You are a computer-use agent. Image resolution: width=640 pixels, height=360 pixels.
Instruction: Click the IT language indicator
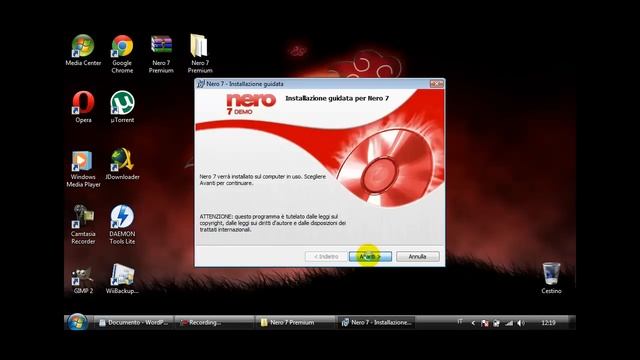click(460, 322)
